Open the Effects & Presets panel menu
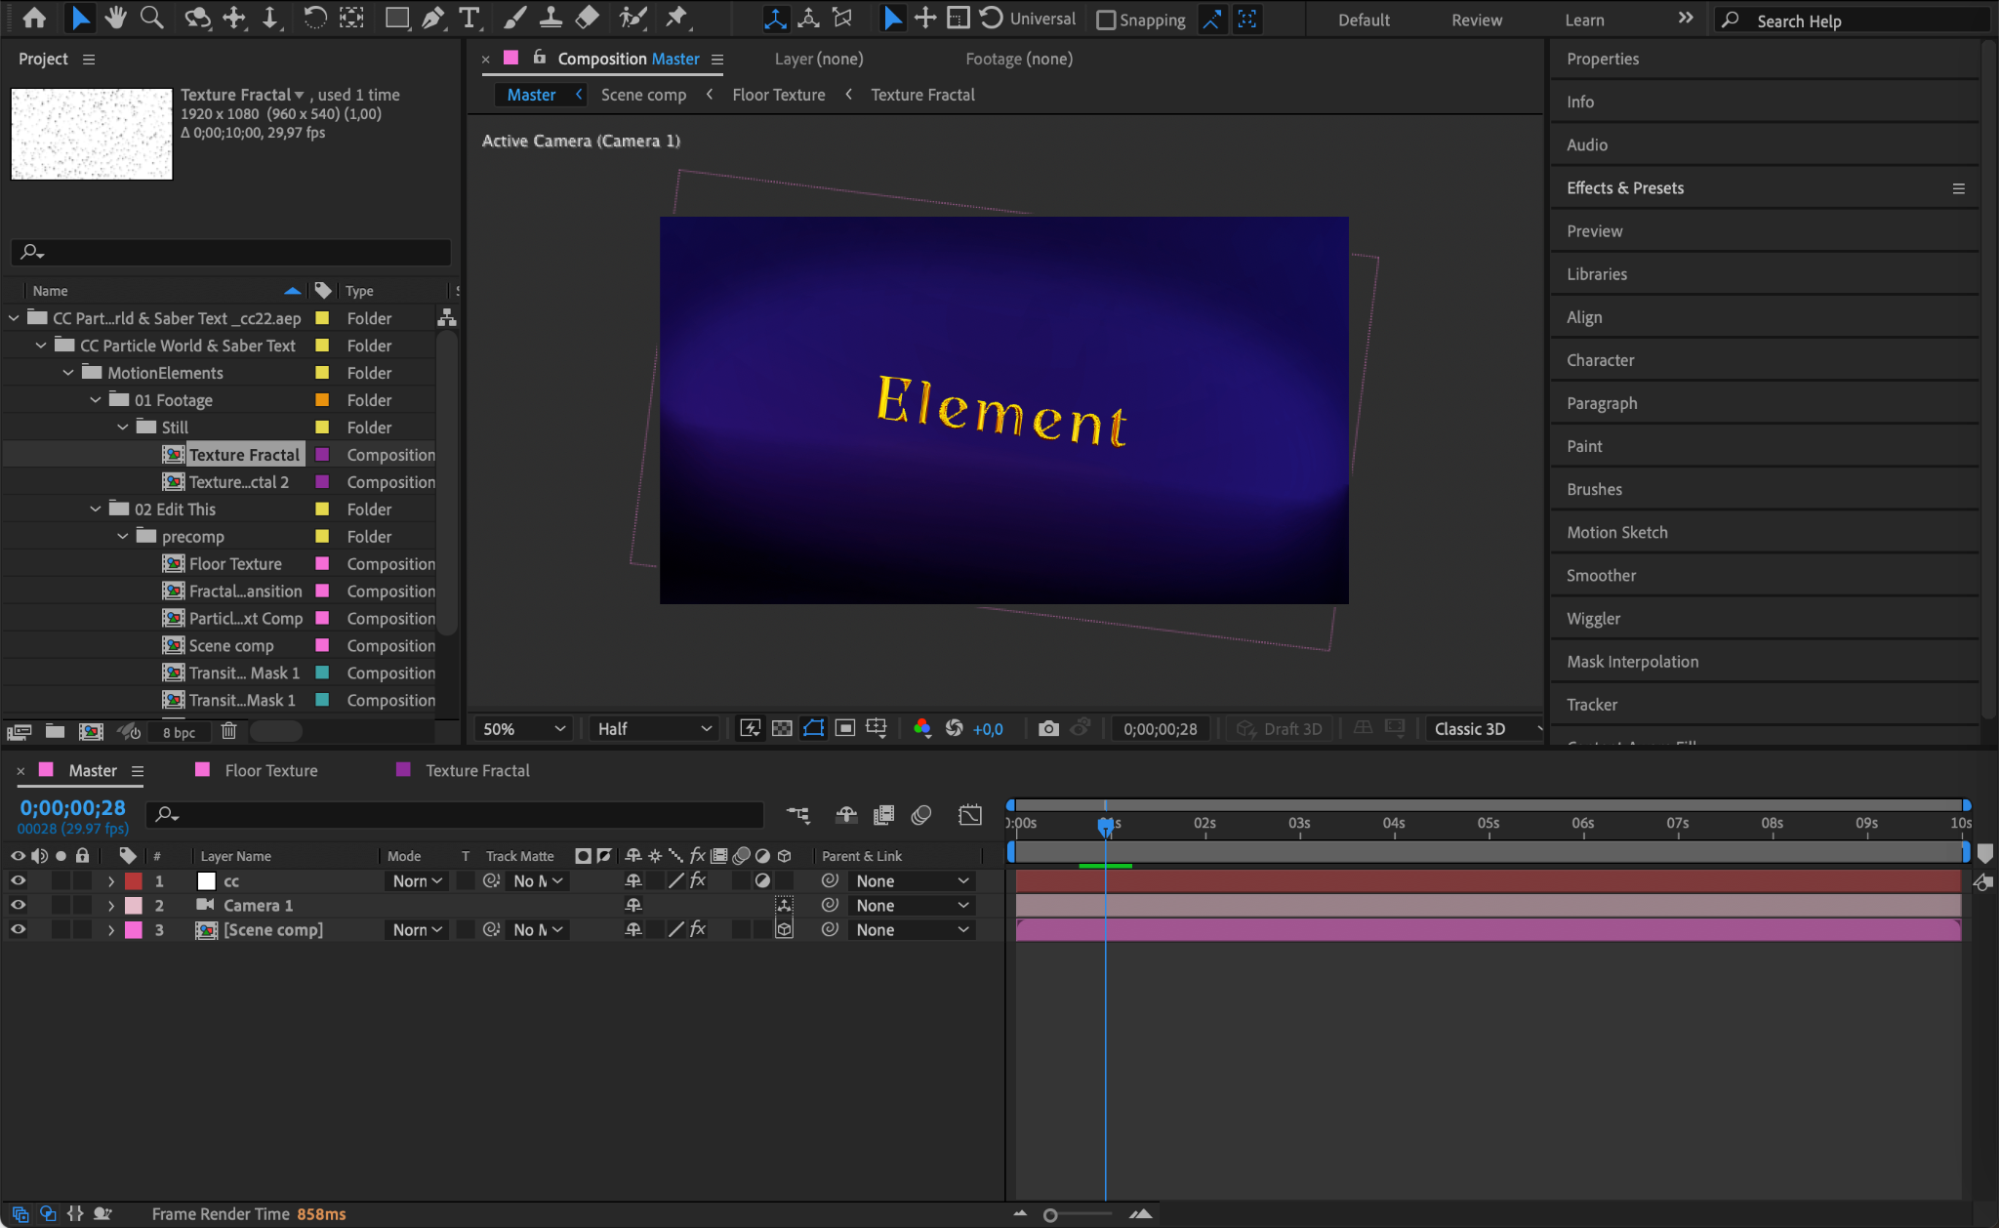The image size is (1999, 1228). 1958,188
